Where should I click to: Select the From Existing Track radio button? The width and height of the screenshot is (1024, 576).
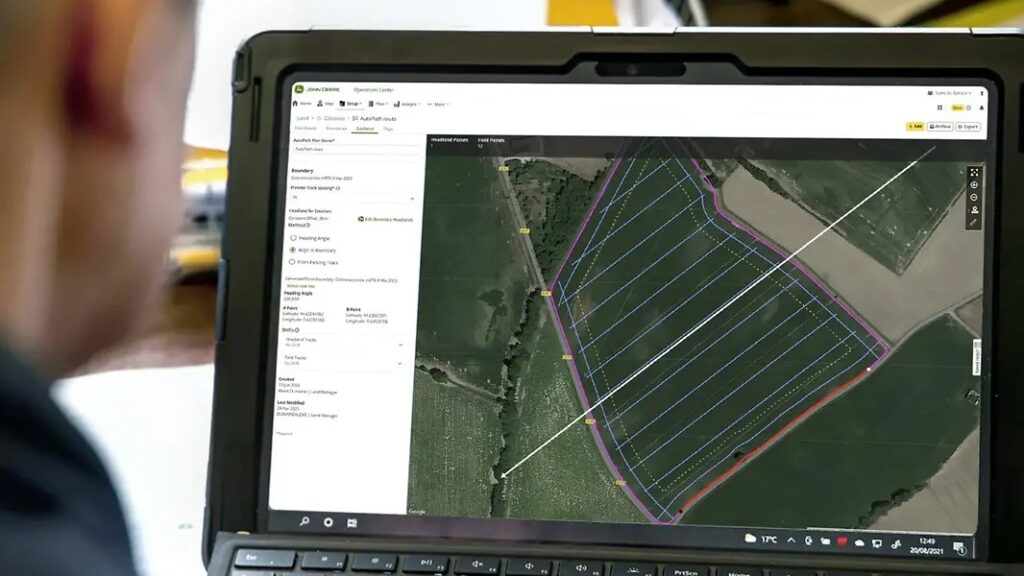click(292, 262)
